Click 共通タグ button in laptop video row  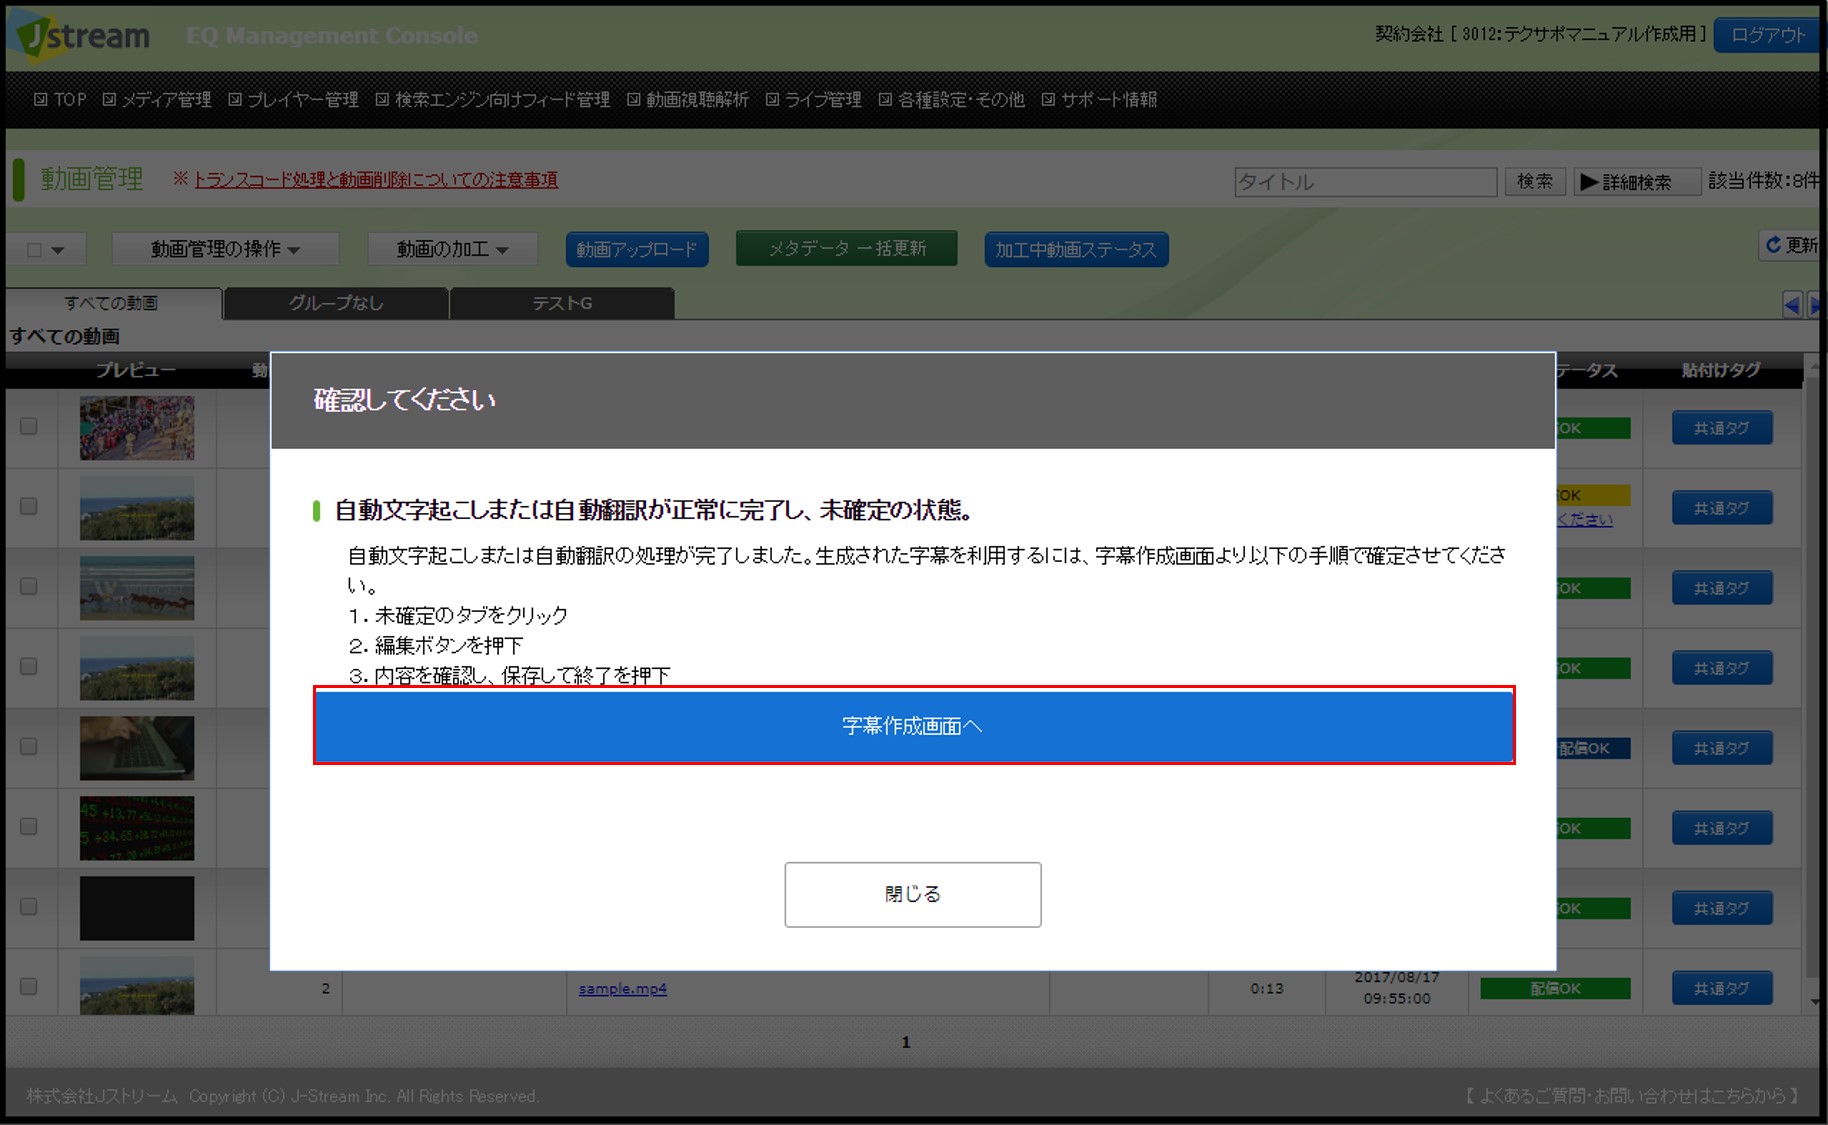[1722, 748]
